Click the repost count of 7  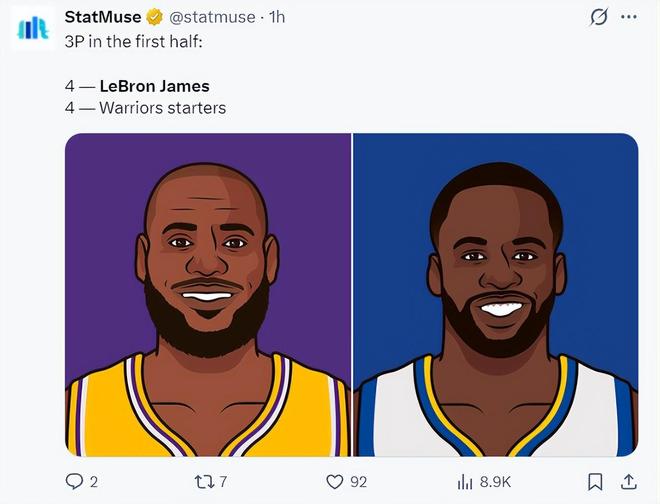223,482
